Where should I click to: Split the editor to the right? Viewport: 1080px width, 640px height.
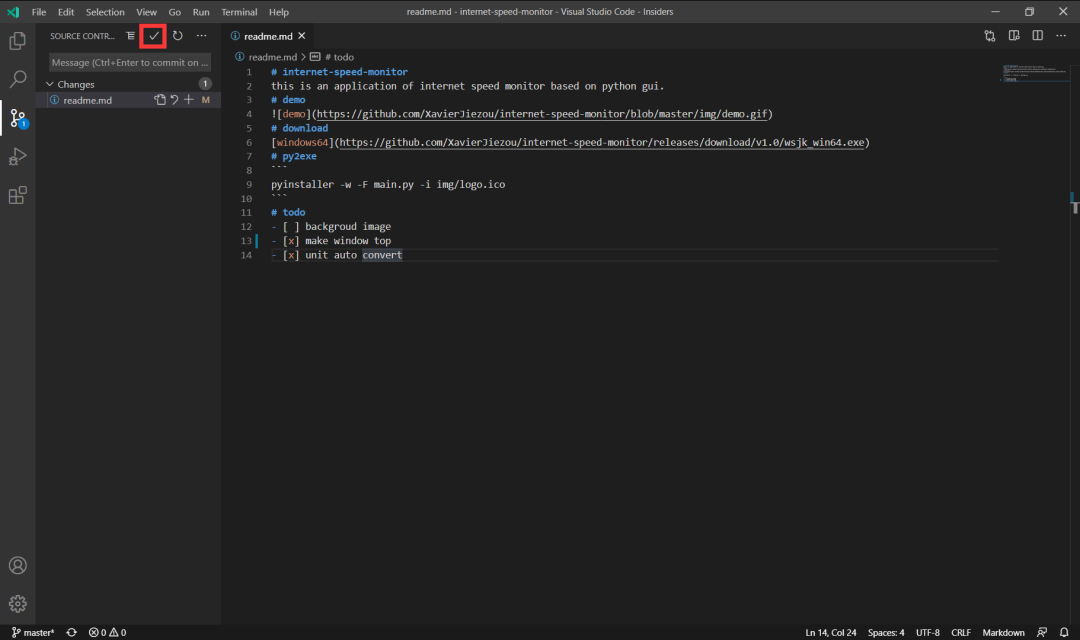coord(1037,36)
